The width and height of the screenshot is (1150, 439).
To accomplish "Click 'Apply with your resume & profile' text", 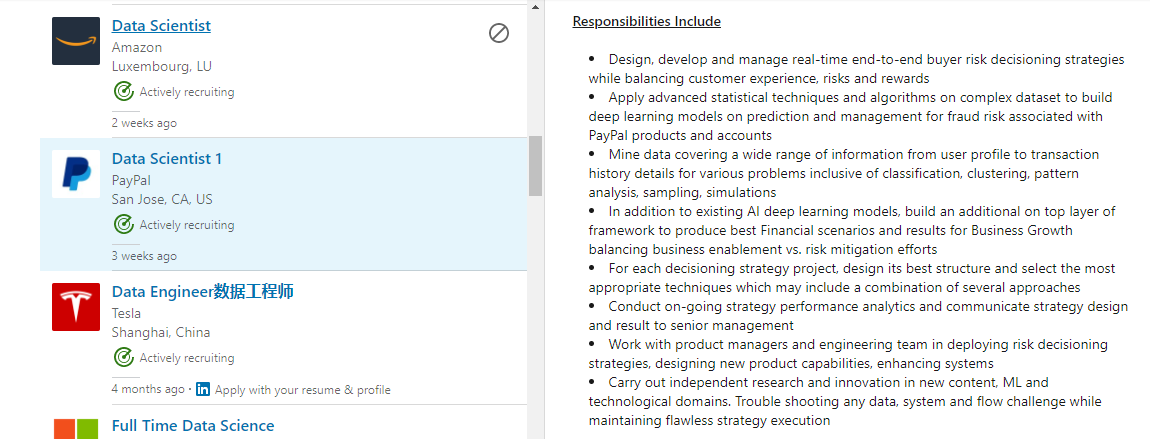I will point(302,390).
